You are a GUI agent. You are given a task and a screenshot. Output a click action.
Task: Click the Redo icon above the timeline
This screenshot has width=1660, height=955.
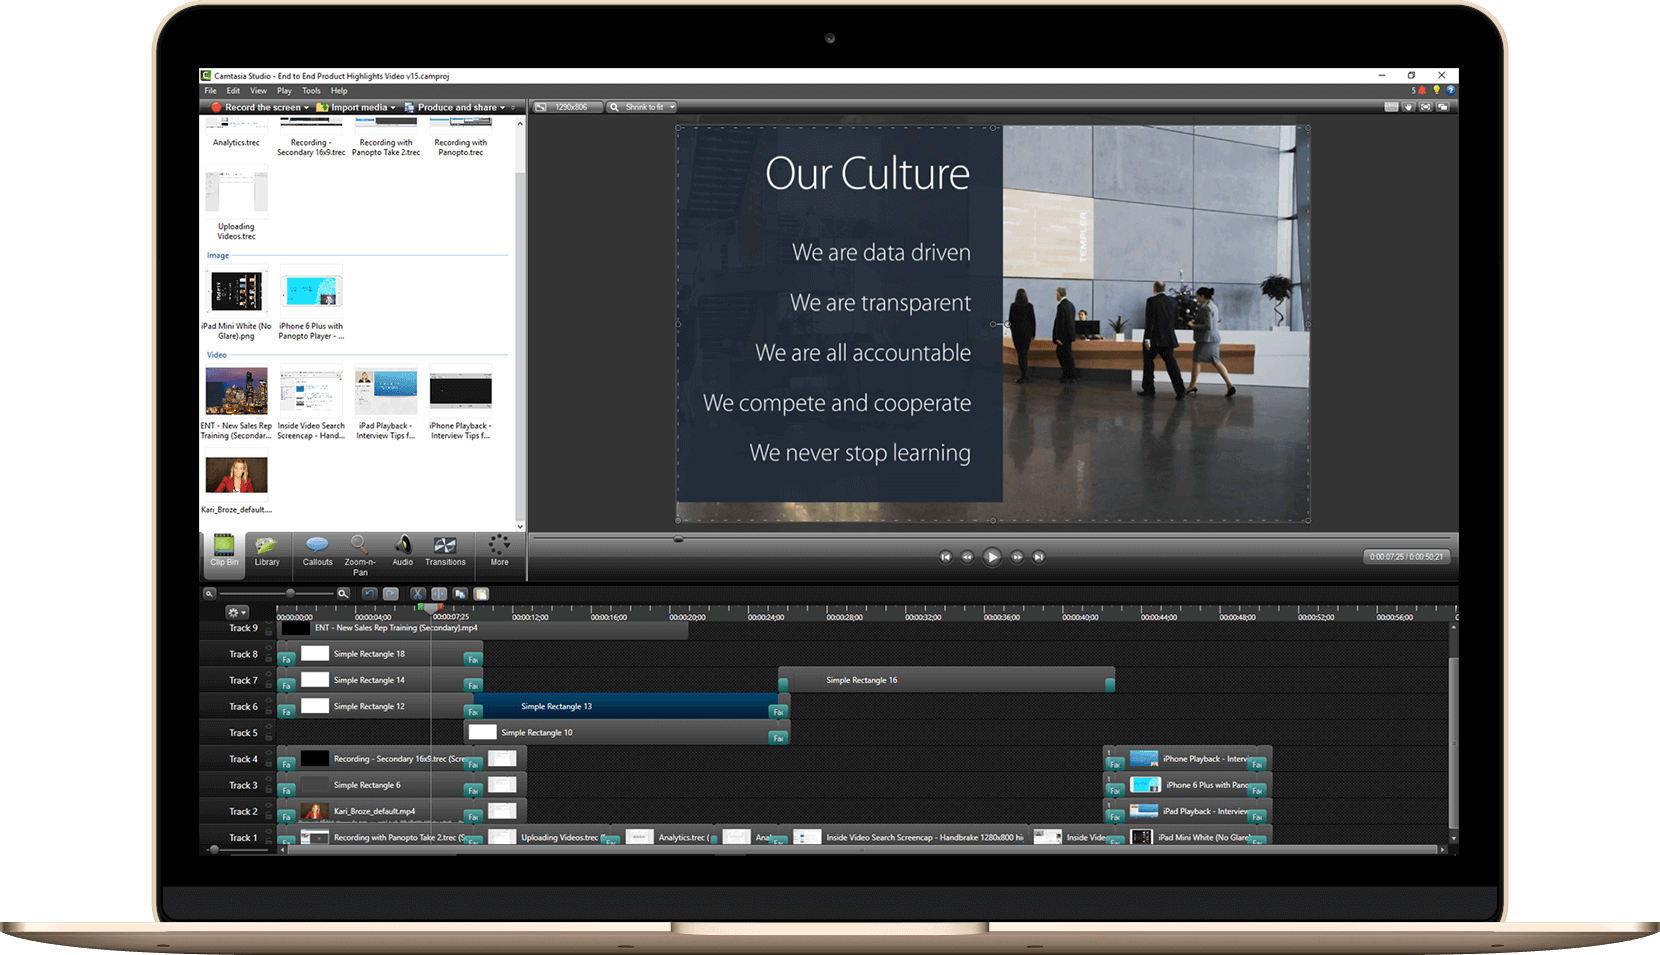click(x=390, y=593)
